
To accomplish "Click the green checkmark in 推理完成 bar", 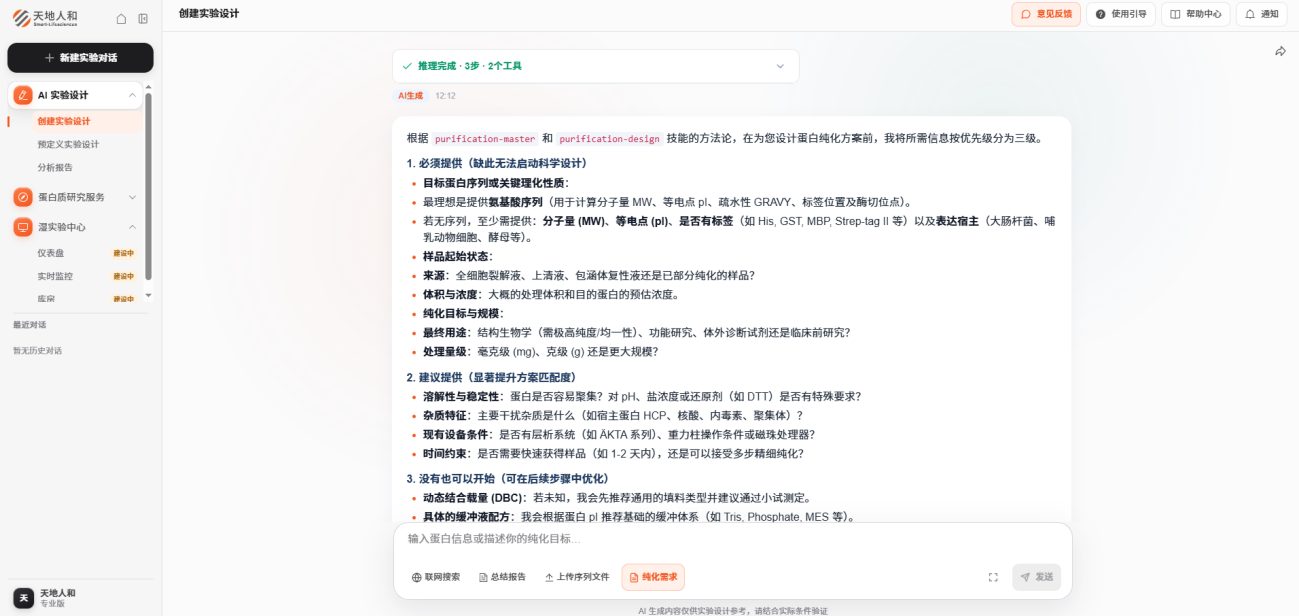I will click(x=407, y=66).
